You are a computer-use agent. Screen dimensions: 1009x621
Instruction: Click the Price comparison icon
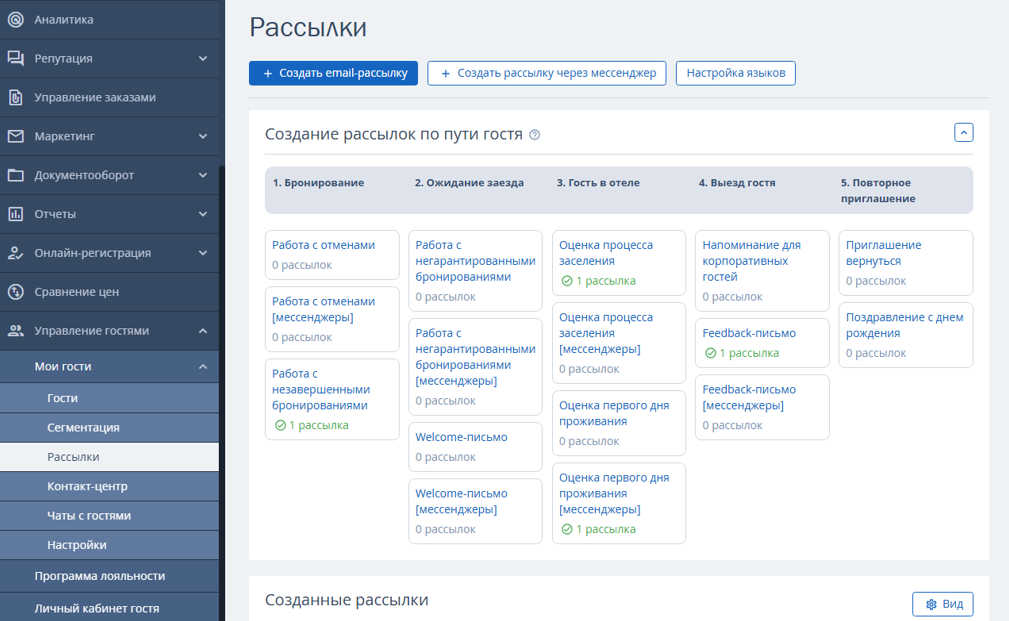click(16, 292)
